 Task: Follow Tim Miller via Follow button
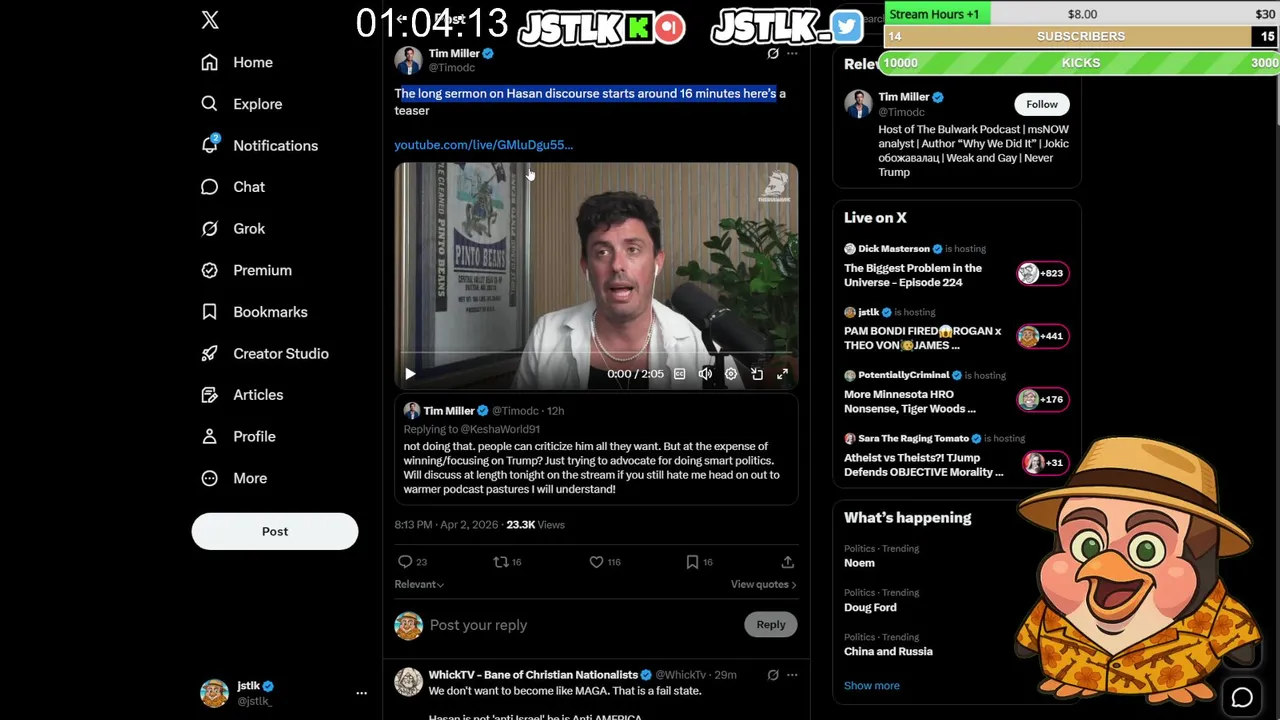[x=1041, y=104]
